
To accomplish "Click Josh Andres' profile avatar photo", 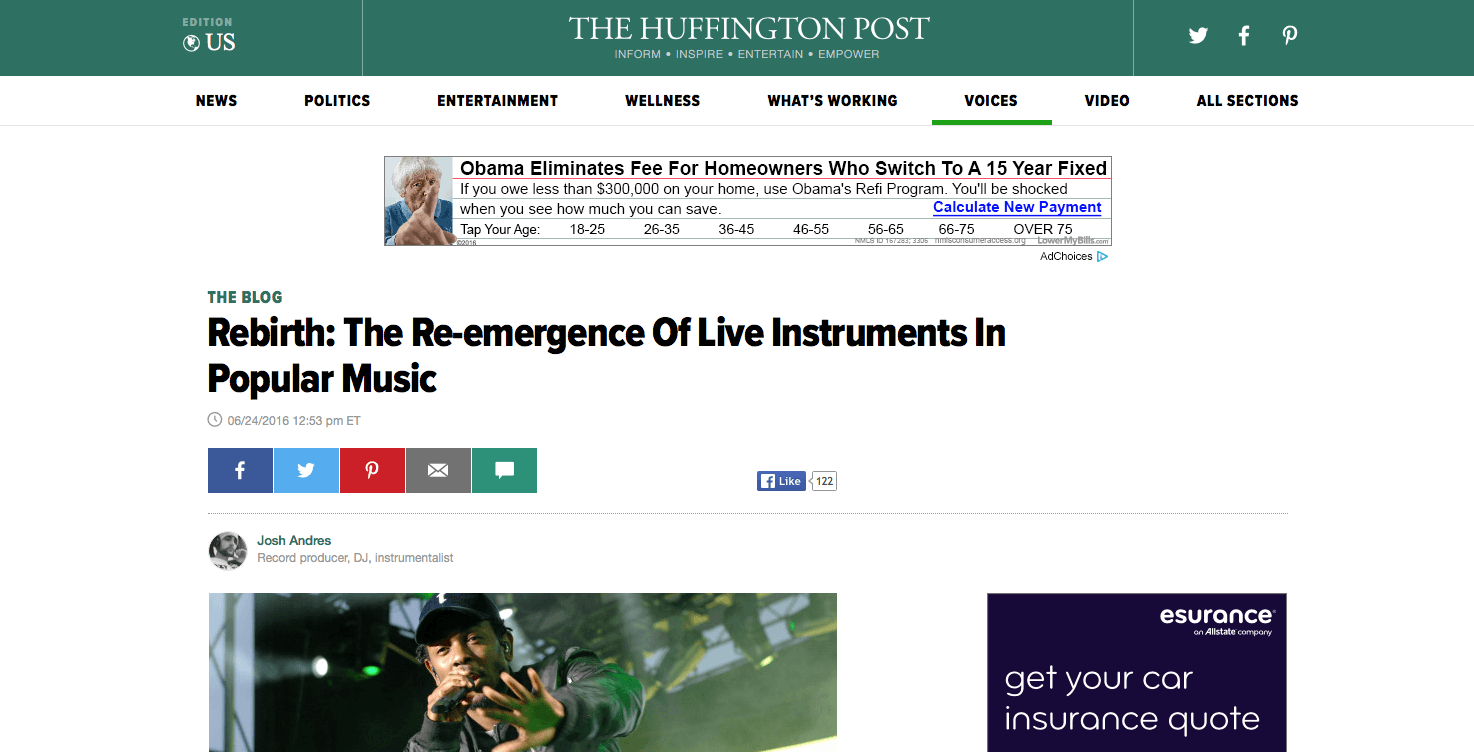I will (x=228, y=551).
